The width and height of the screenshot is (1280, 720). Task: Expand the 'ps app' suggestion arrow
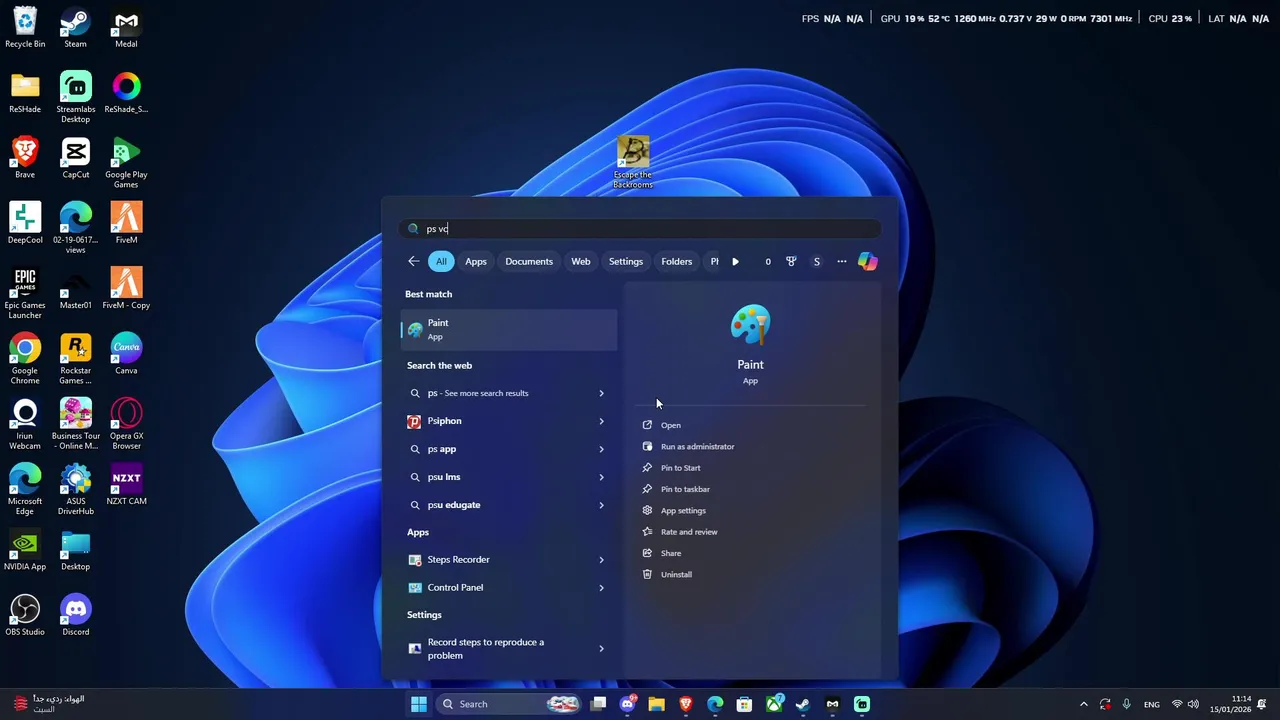coord(601,449)
